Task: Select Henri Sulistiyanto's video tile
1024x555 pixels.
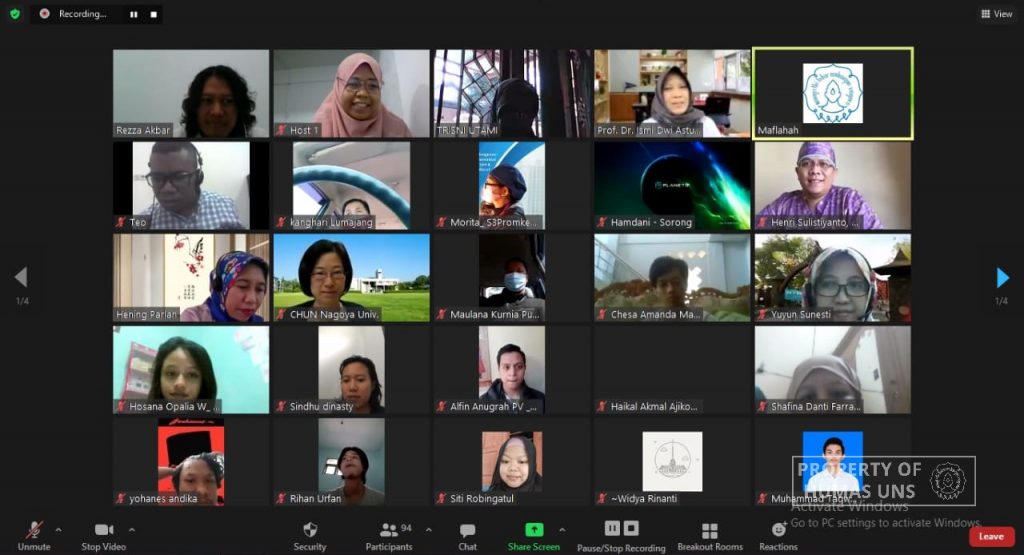Action: 833,185
